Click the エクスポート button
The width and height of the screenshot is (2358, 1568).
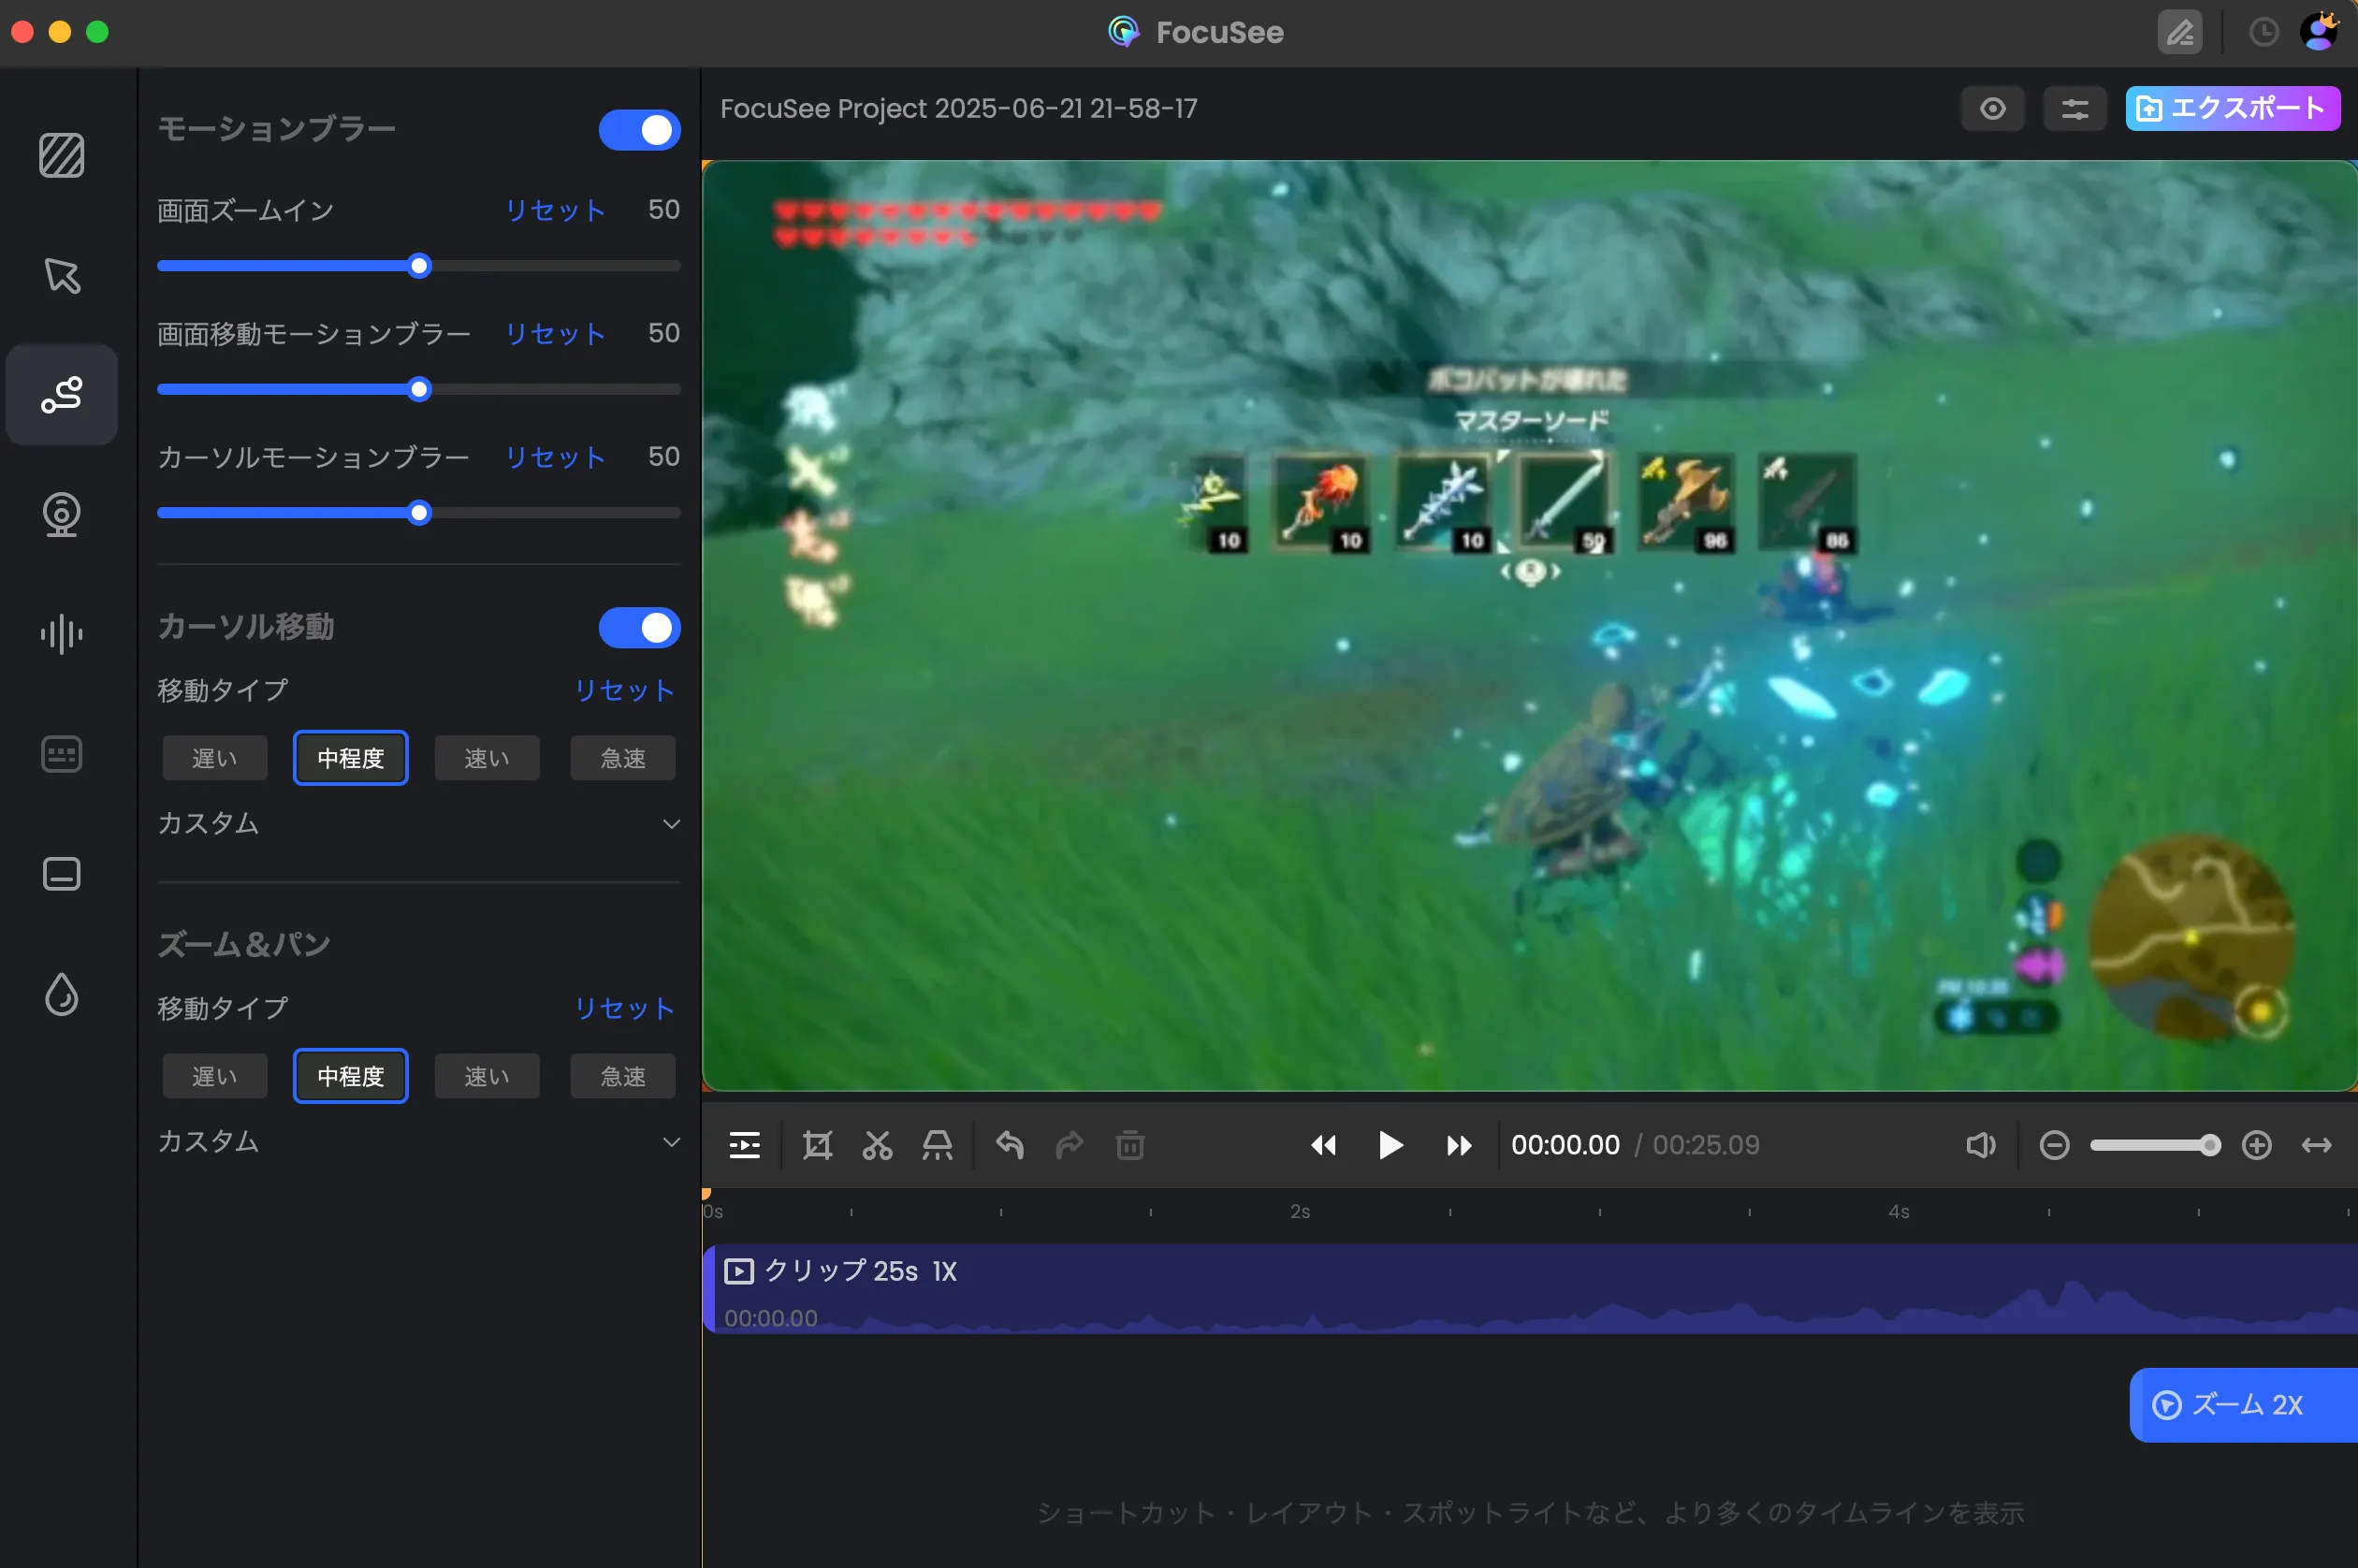coord(2232,108)
